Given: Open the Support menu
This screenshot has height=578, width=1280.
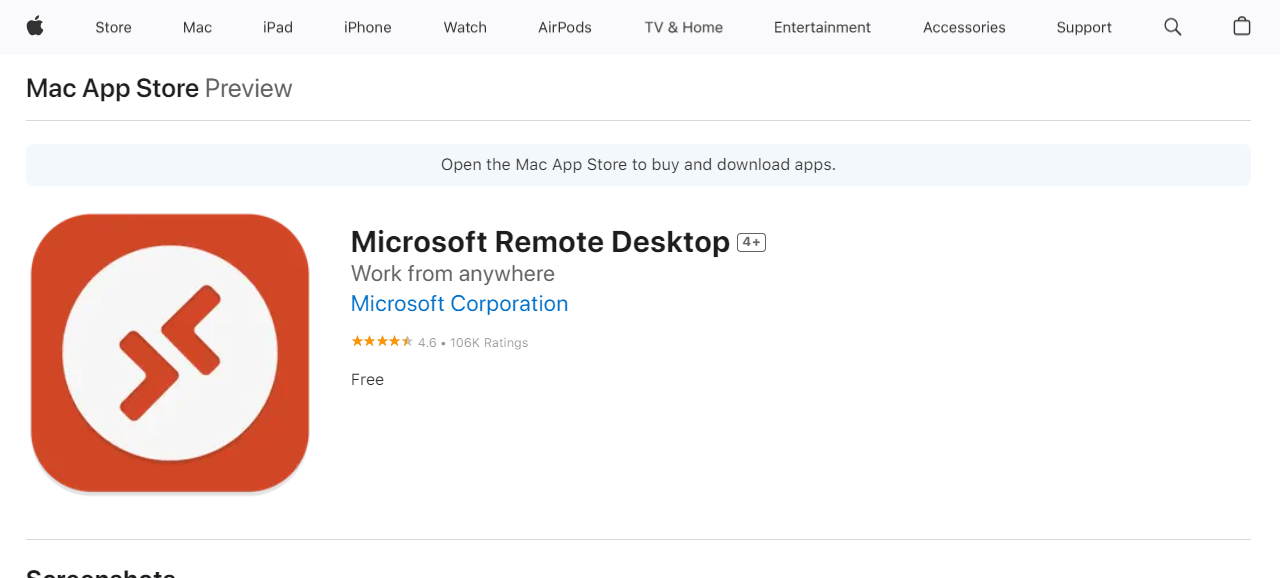Looking at the screenshot, I should (1084, 27).
